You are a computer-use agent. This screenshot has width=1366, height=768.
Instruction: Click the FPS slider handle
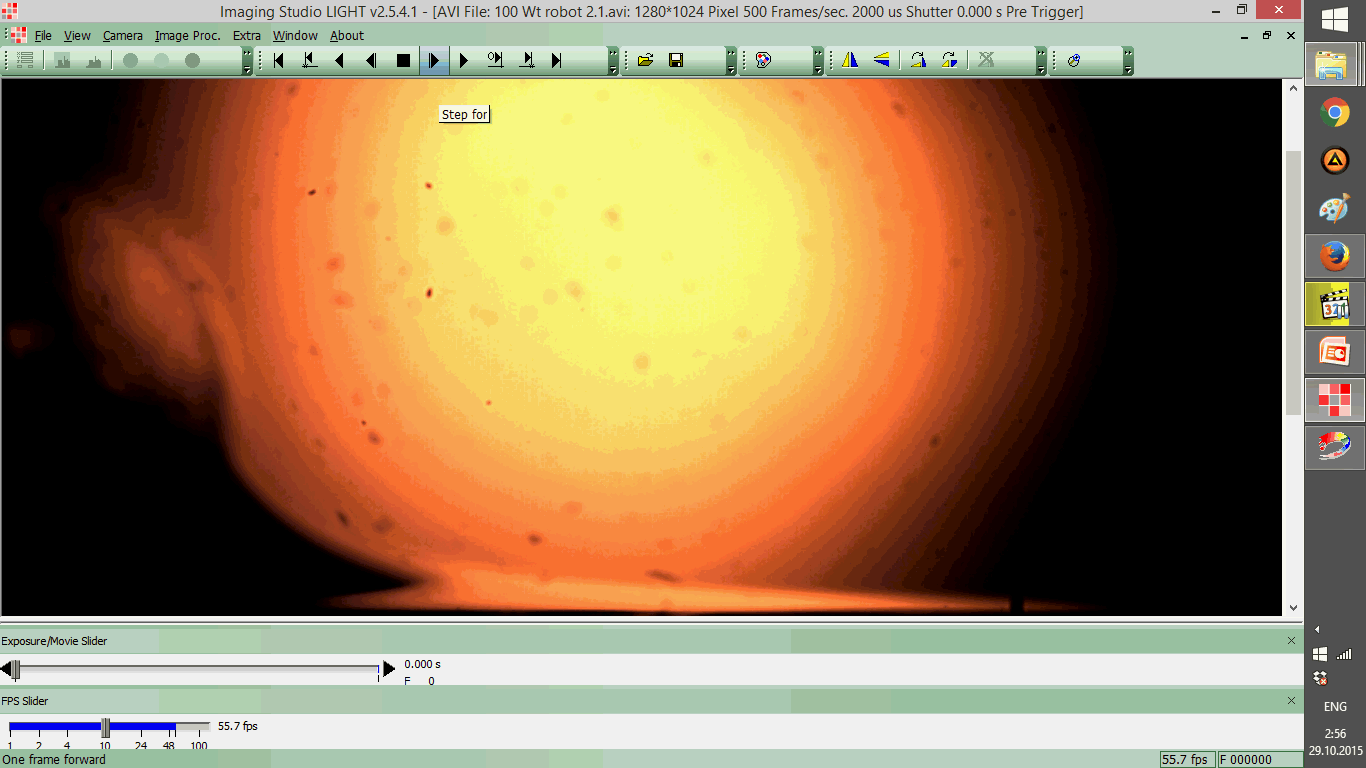(x=105, y=727)
